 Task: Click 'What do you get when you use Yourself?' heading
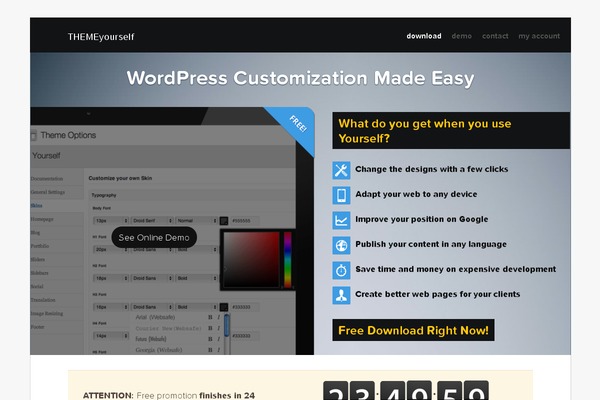pos(451,131)
